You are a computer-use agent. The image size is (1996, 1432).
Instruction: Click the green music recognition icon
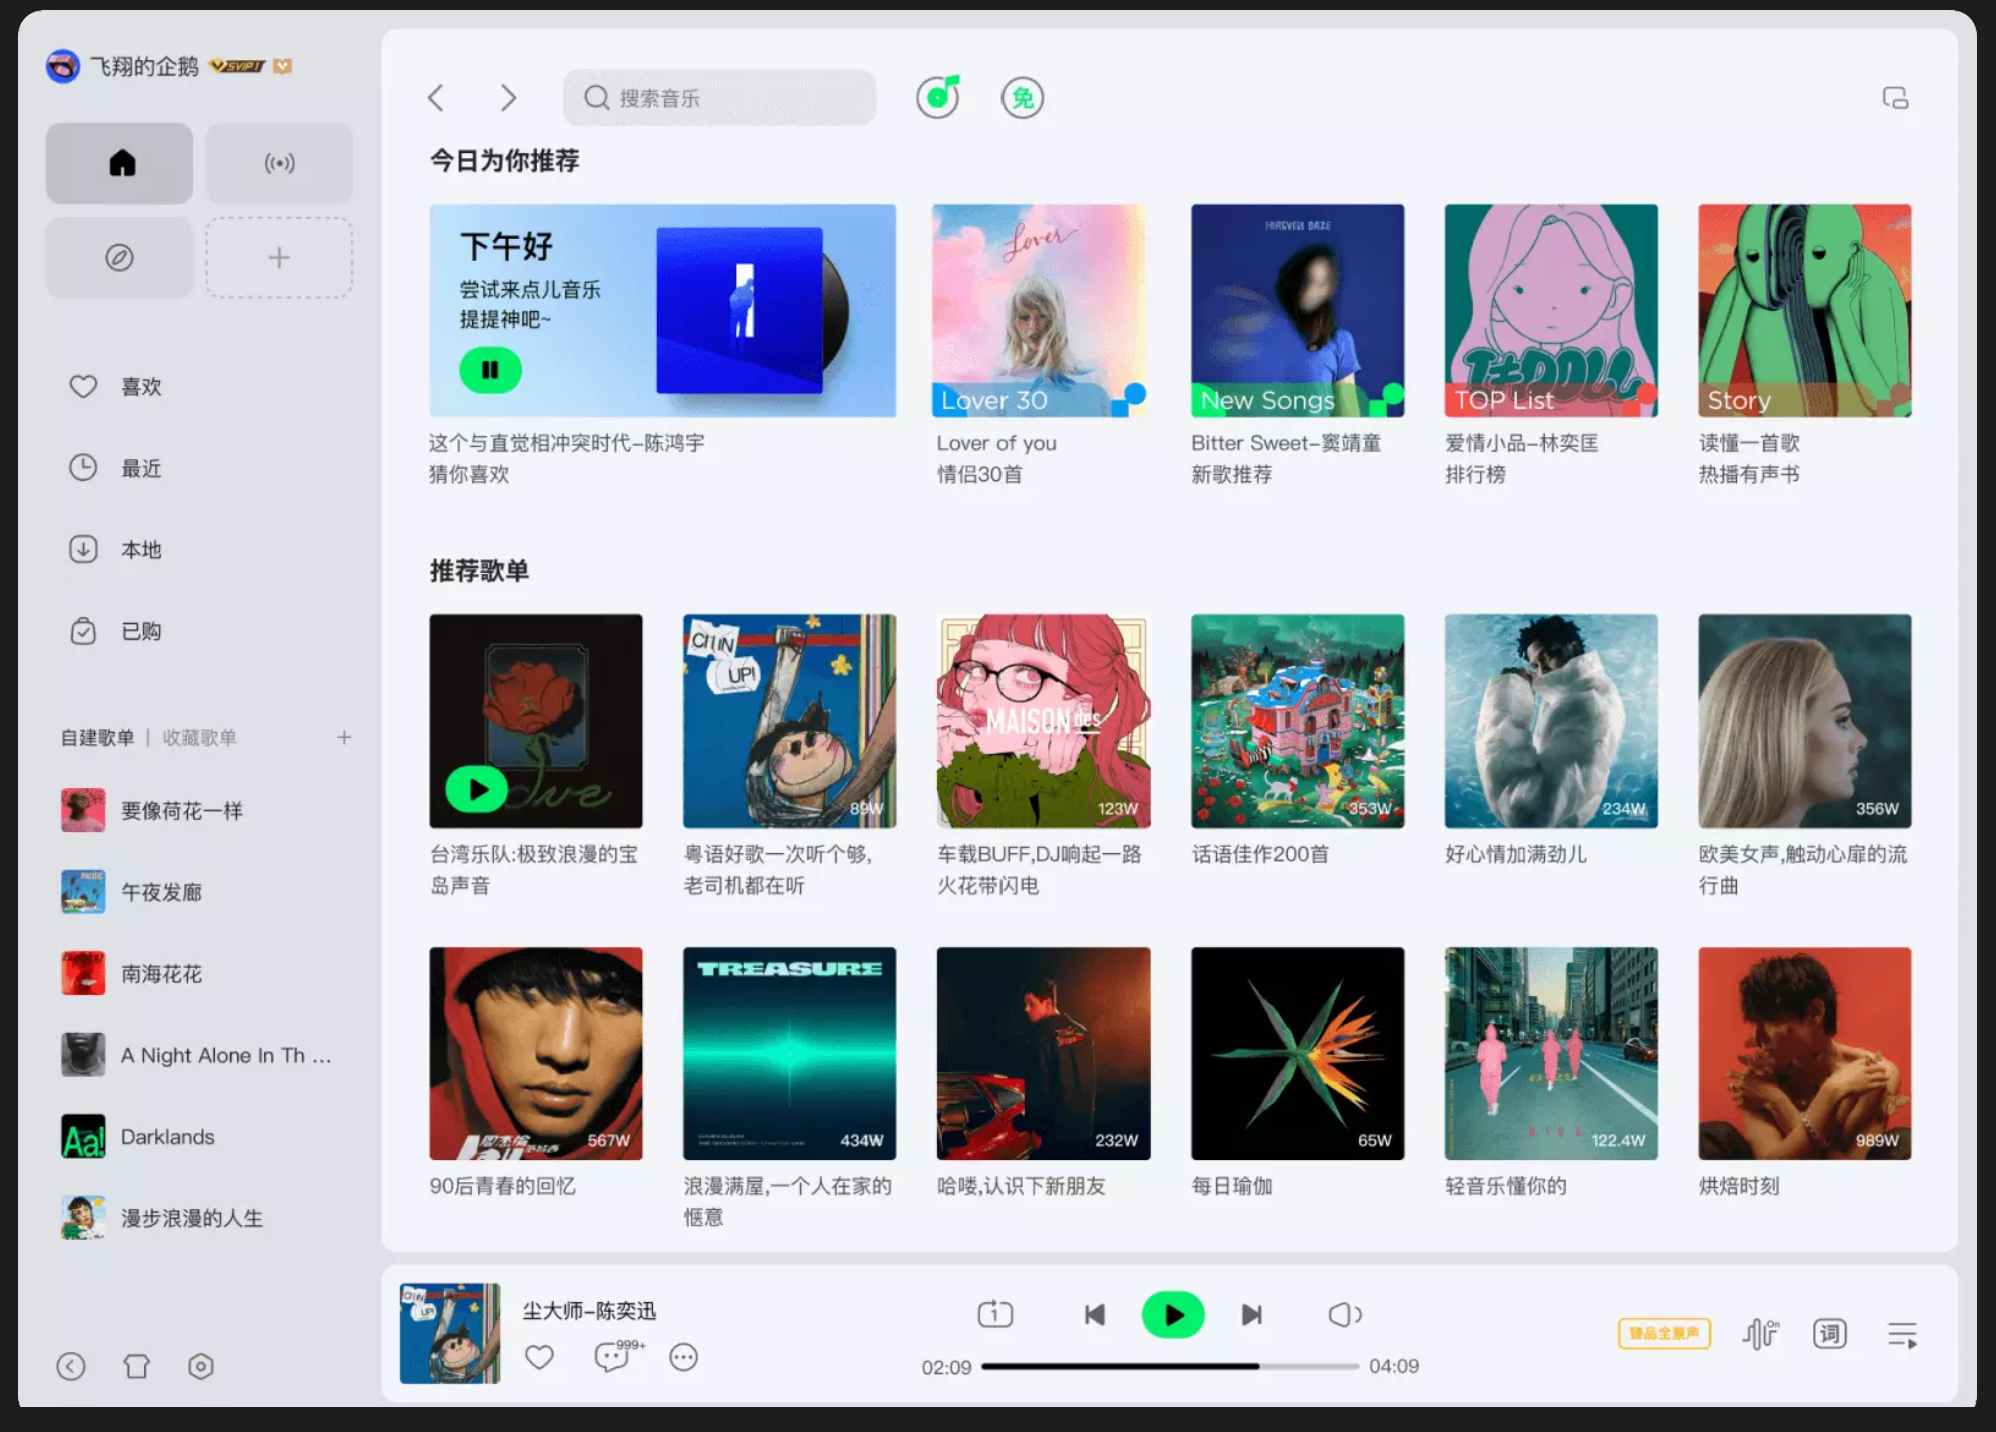pos(938,97)
